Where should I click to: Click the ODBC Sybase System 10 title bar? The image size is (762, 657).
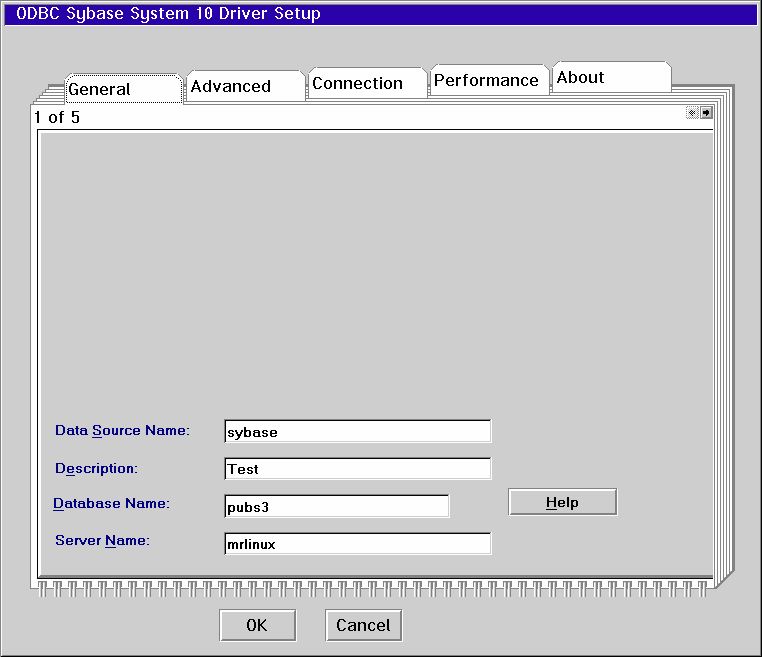click(x=381, y=14)
